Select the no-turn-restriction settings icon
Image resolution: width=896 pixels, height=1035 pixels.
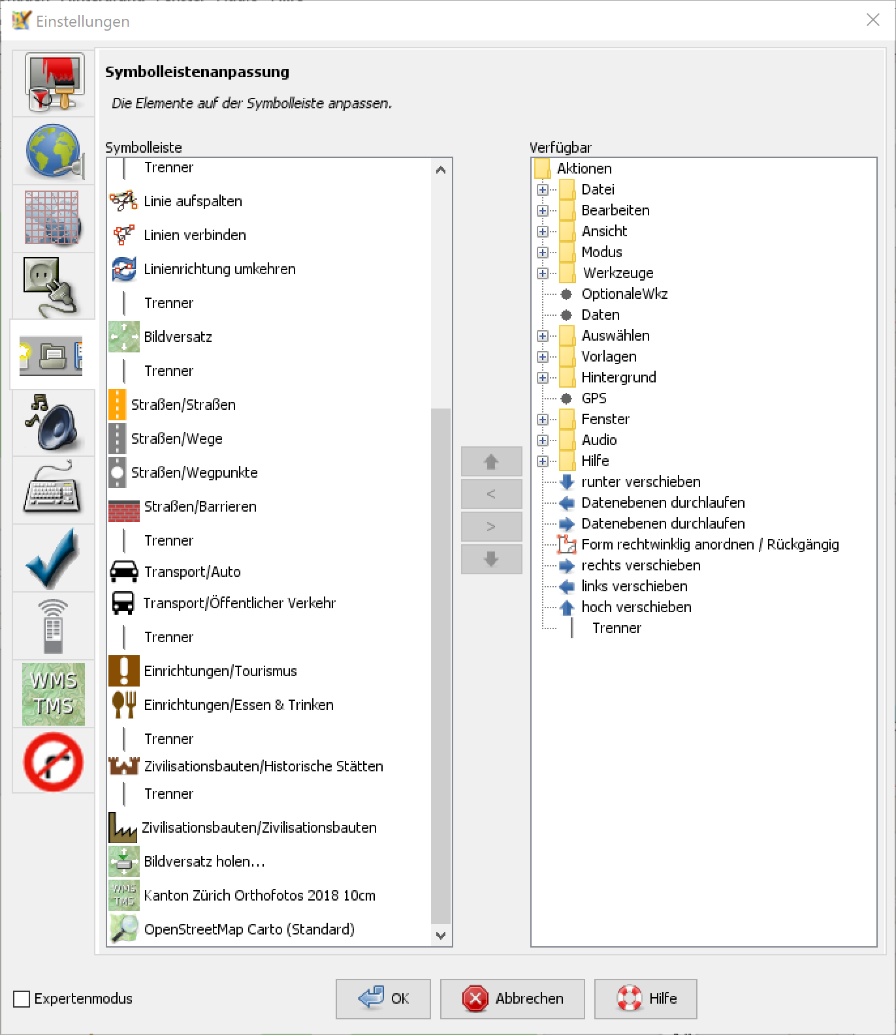click(x=52, y=761)
